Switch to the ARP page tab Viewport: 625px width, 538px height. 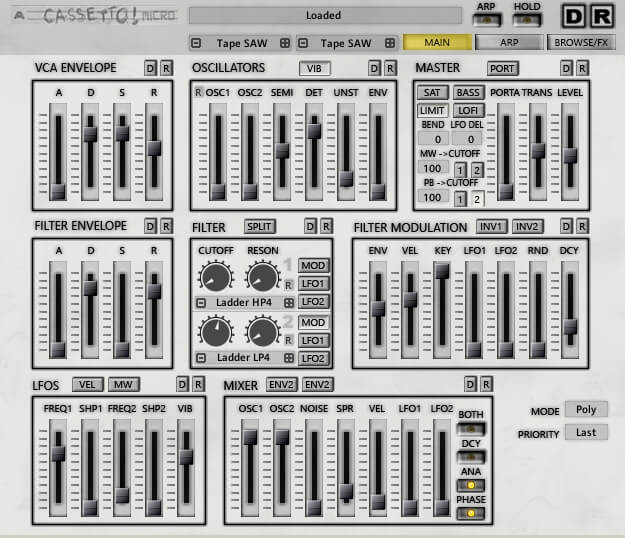(x=509, y=42)
